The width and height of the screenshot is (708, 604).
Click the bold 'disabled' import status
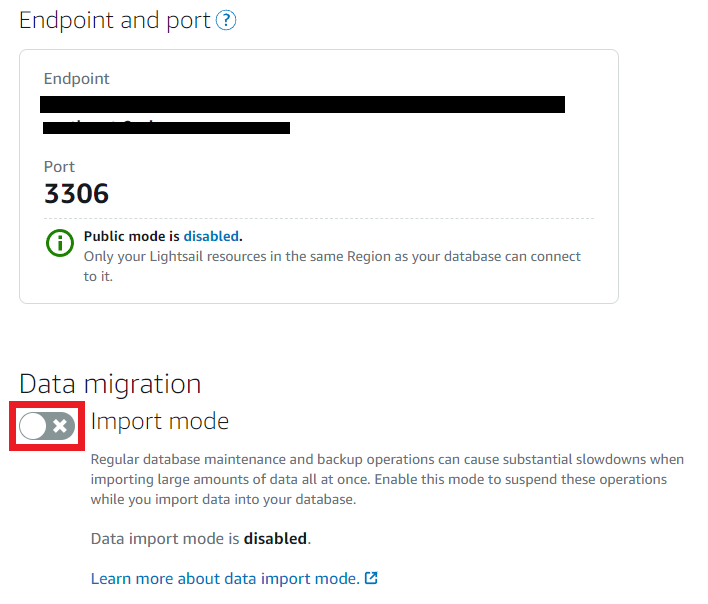(275, 539)
